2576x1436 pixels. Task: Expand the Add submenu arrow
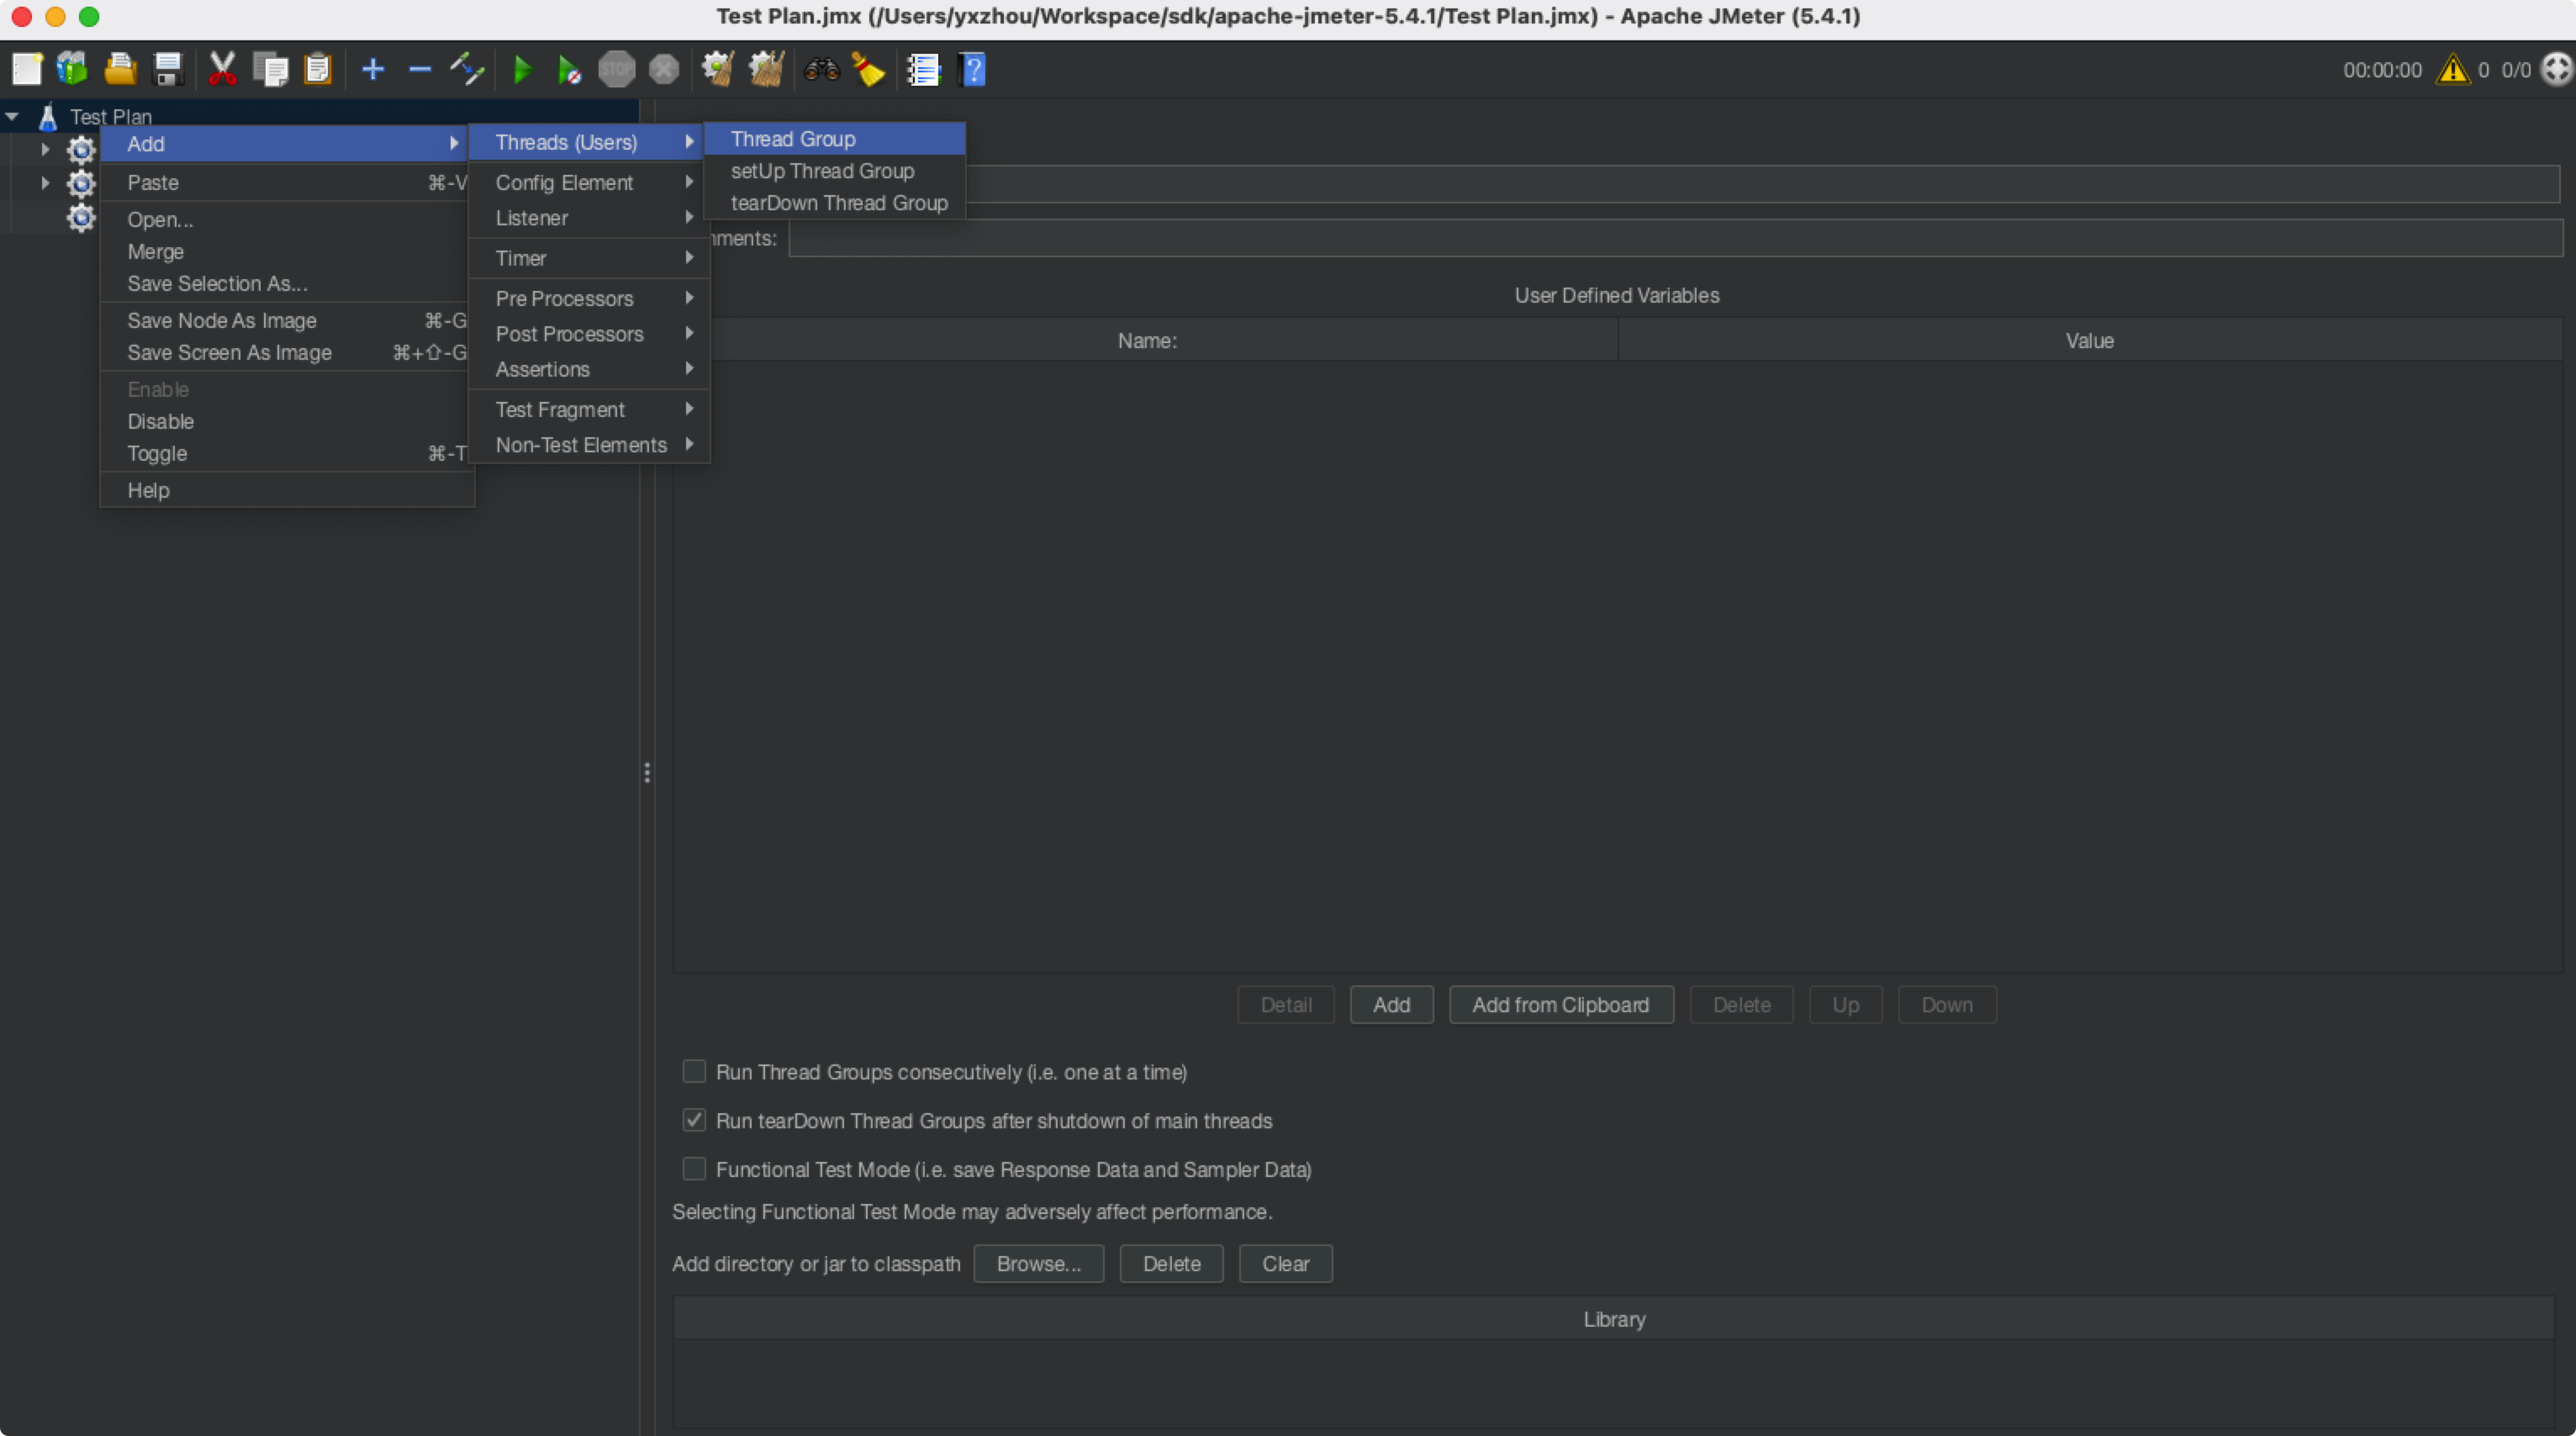(x=454, y=143)
